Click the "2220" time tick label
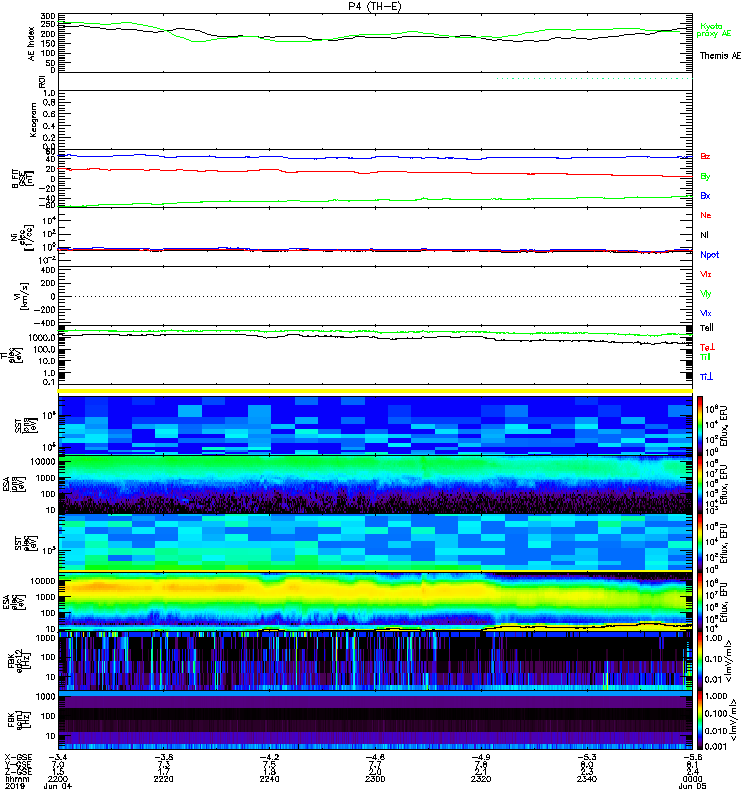750x800 pixels. [163, 779]
